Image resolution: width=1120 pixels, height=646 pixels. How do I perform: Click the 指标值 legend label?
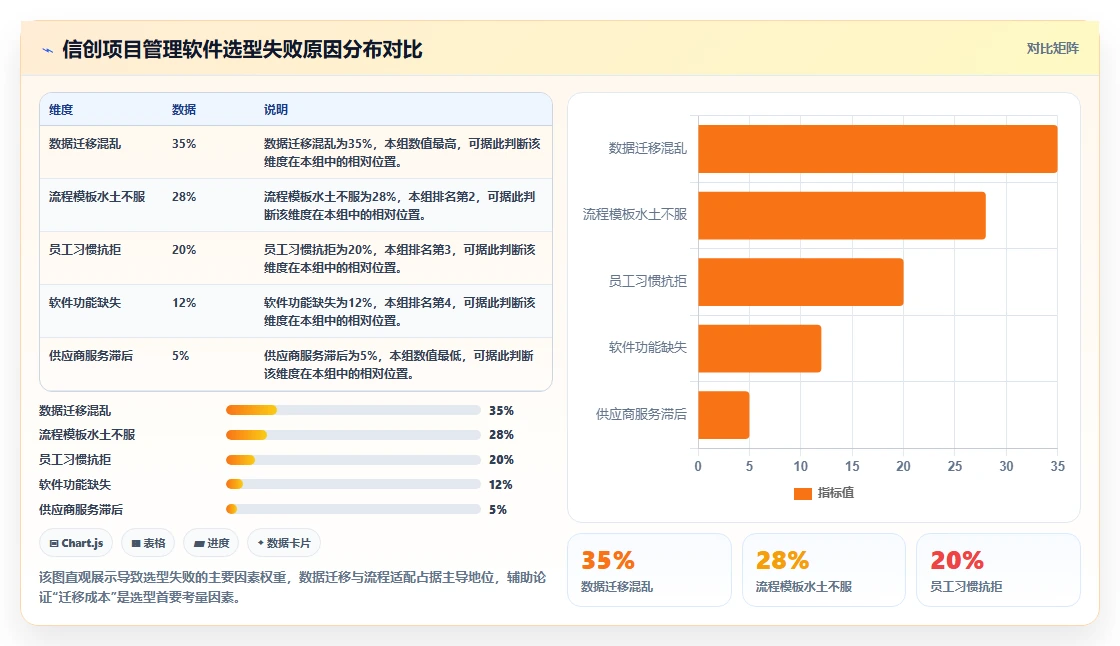pos(836,493)
